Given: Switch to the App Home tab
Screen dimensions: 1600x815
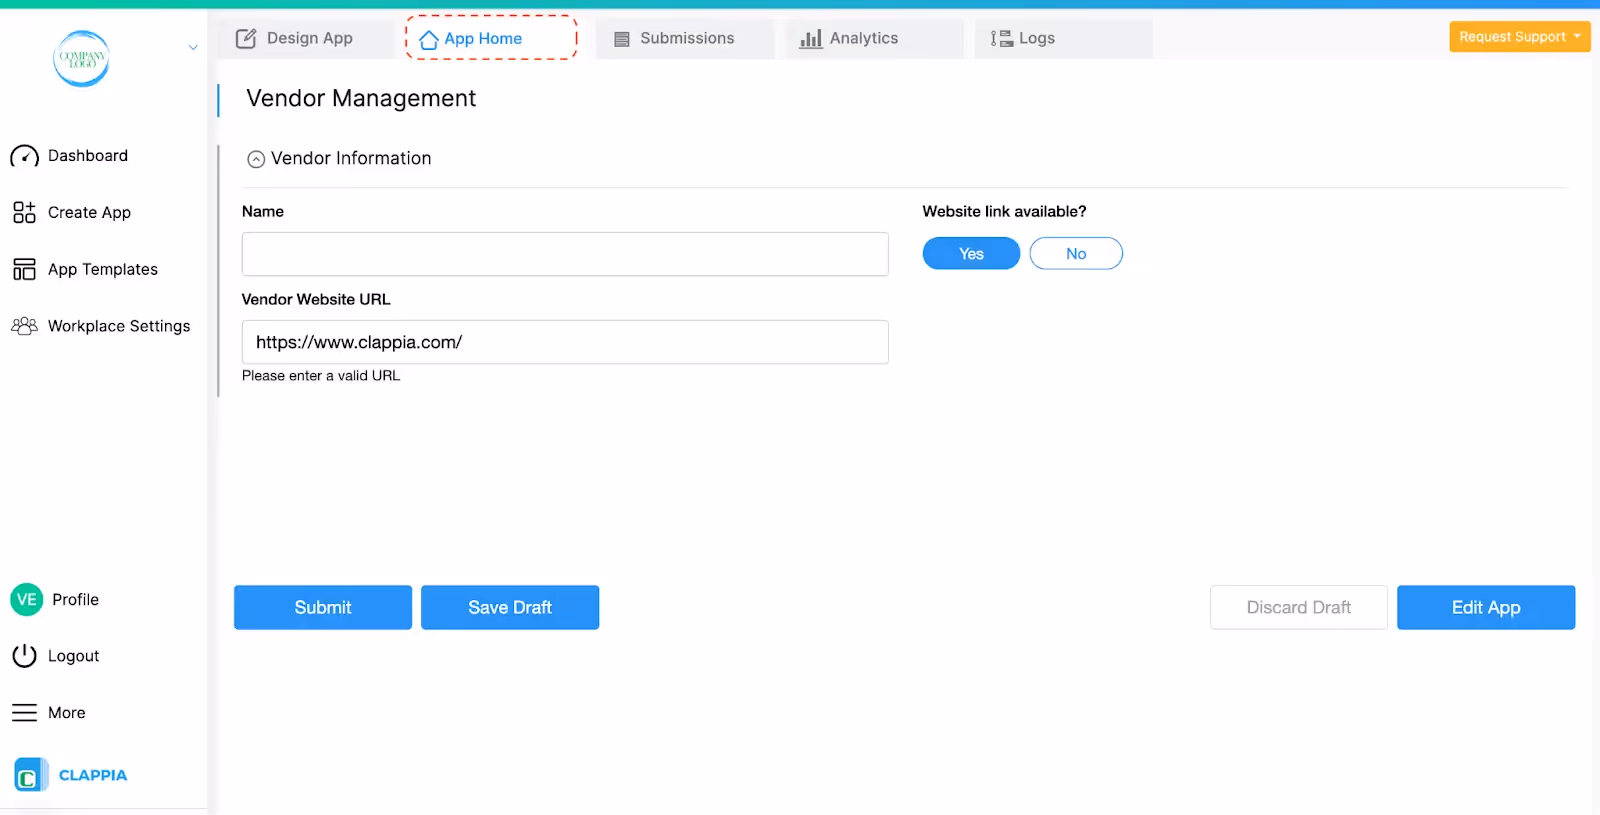Looking at the screenshot, I should (491, 38).
